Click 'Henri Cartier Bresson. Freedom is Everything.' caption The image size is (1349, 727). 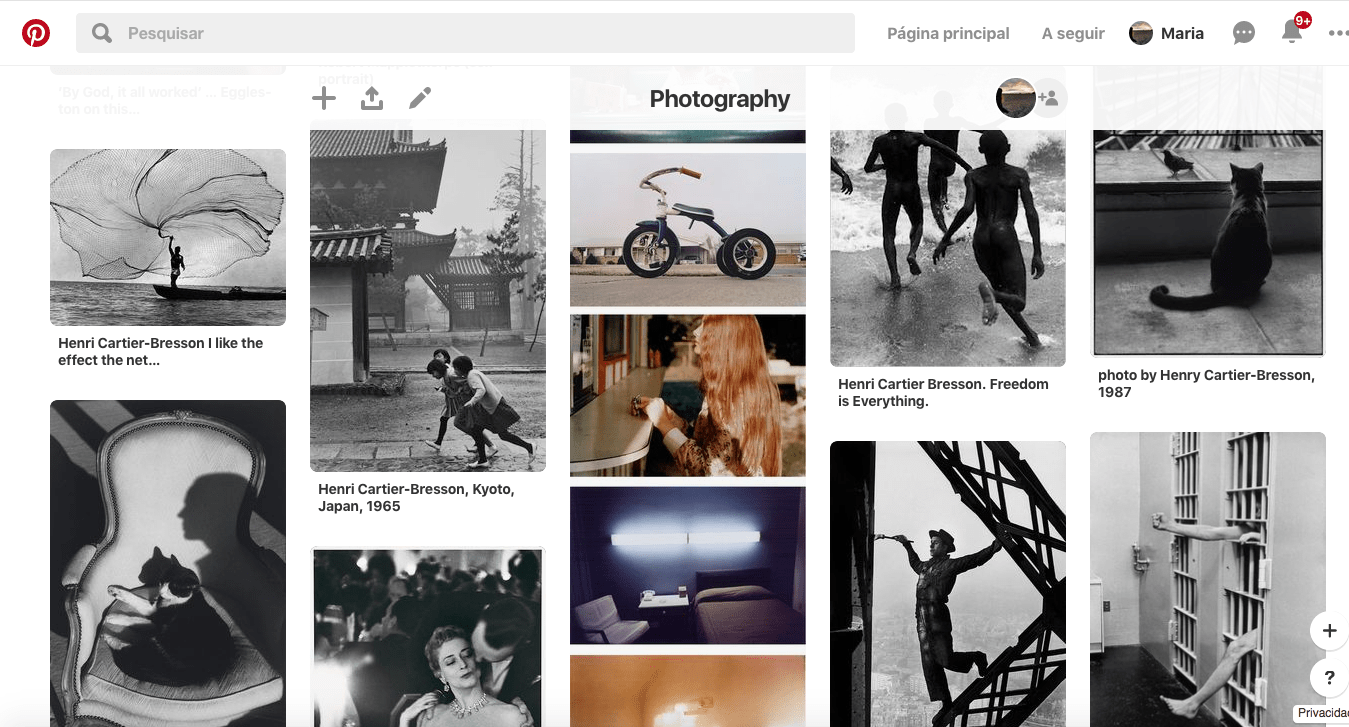[x=943, y=393]
